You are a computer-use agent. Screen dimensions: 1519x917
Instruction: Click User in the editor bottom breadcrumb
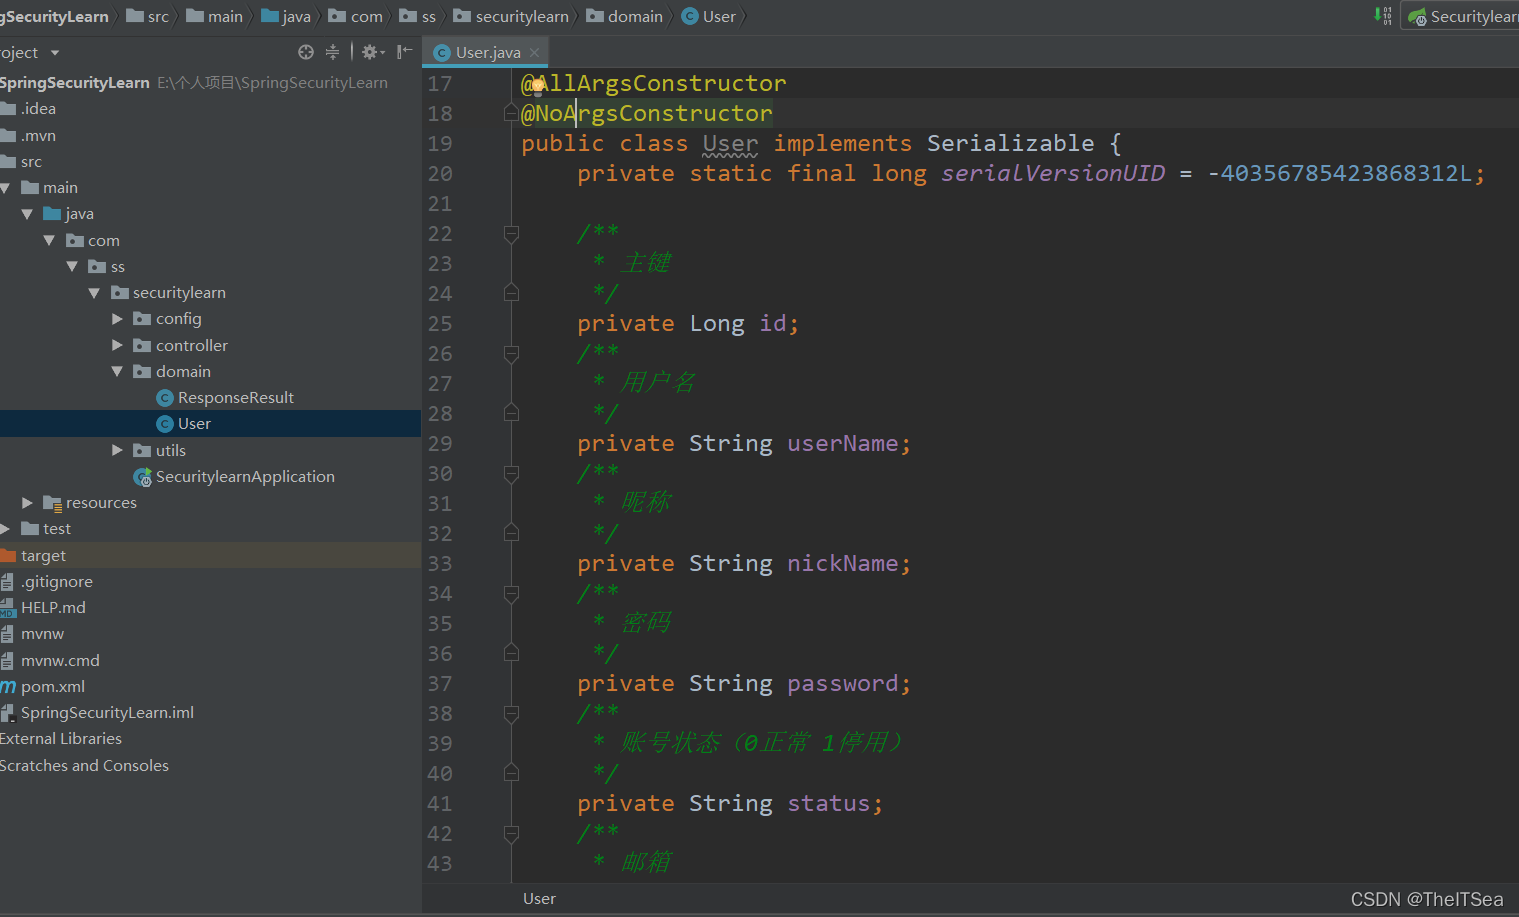539,899
